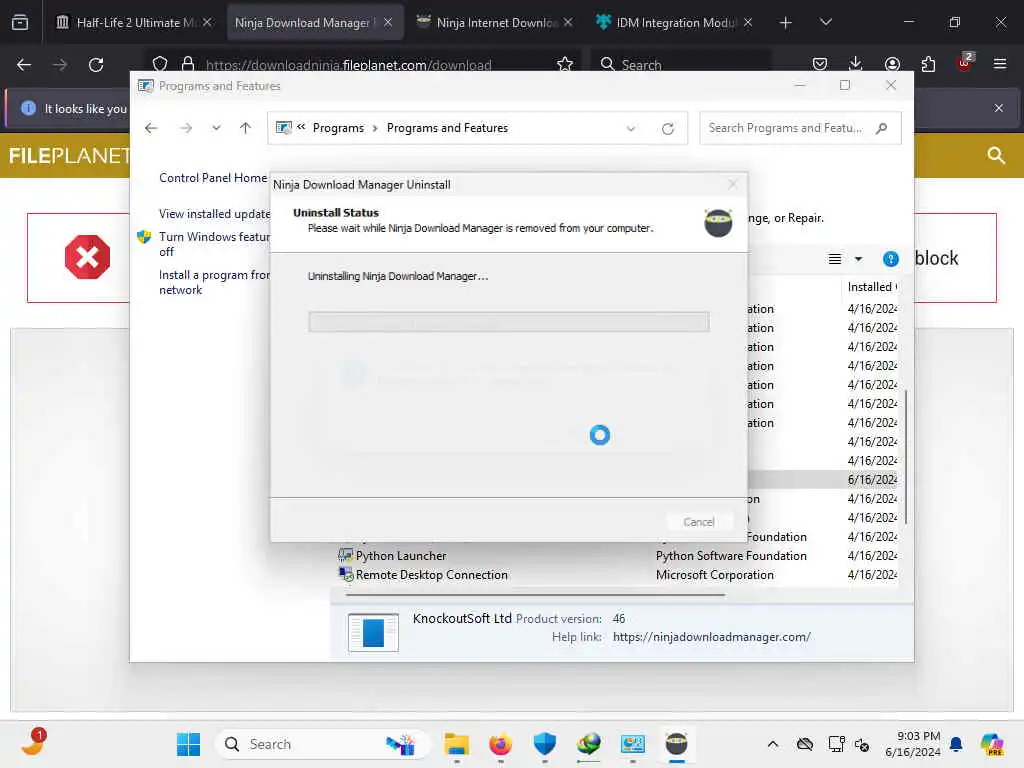Click the red X error icon
The width and height of the screenshot is (1024, 768).
[x=87, y=257]
